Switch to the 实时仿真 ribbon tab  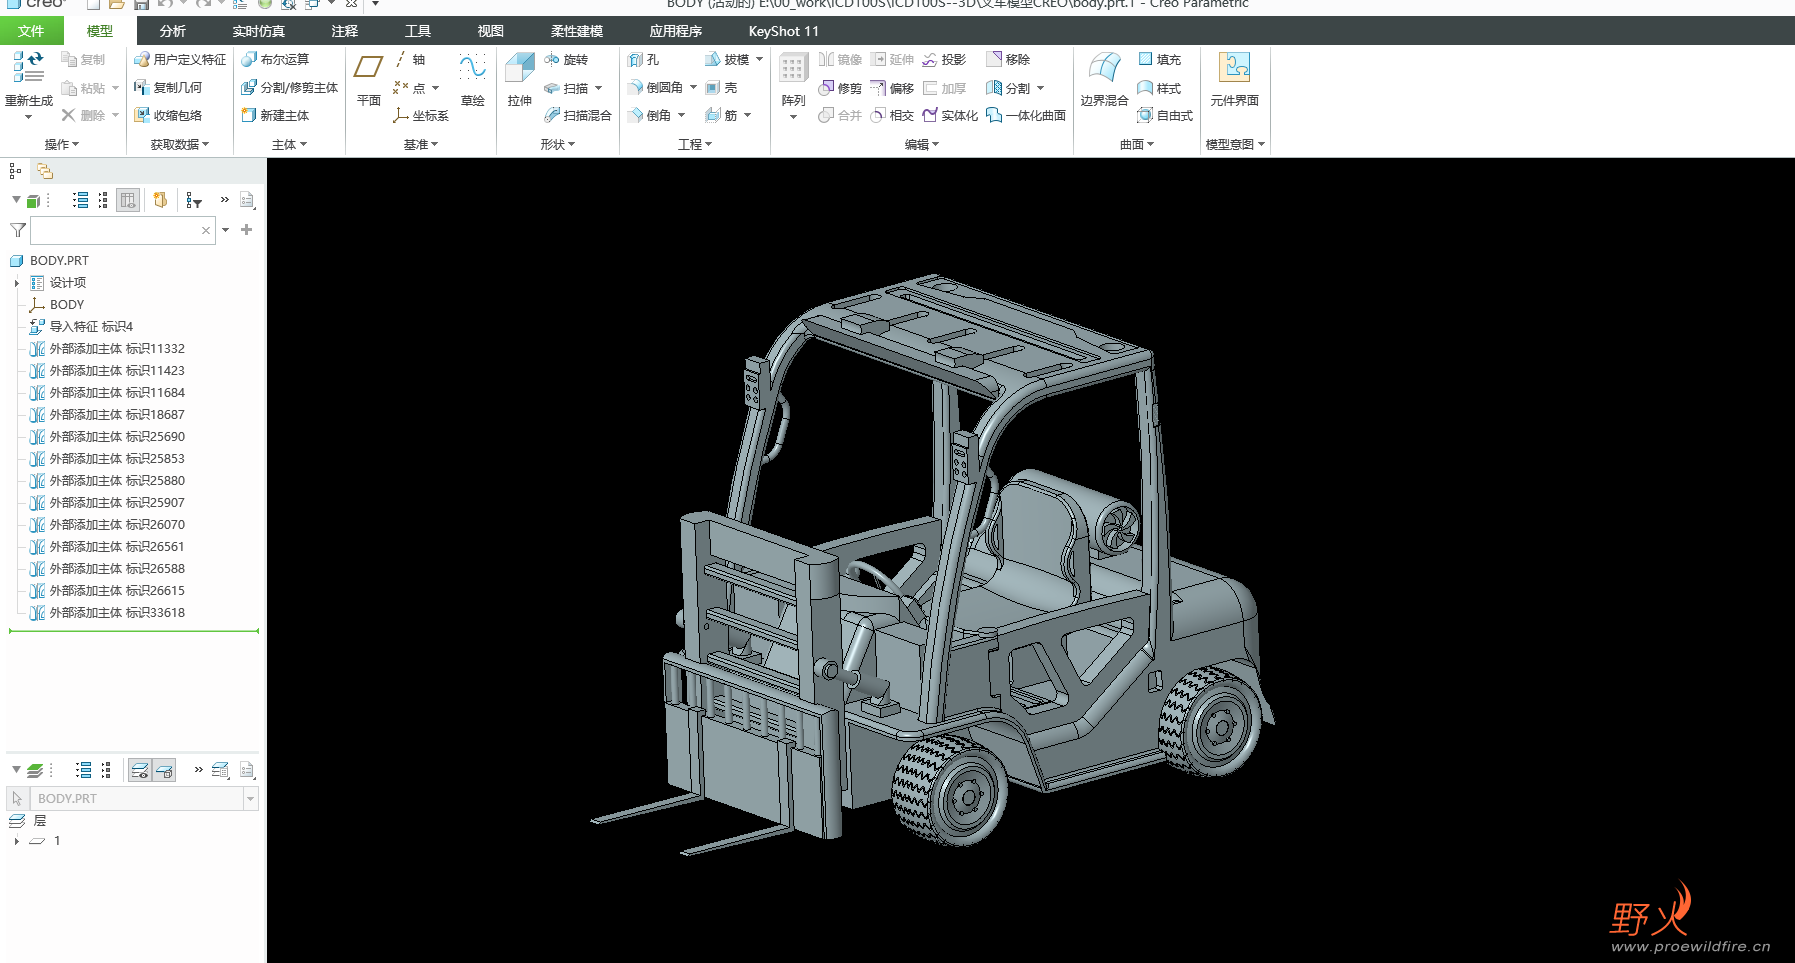point(259,31)
